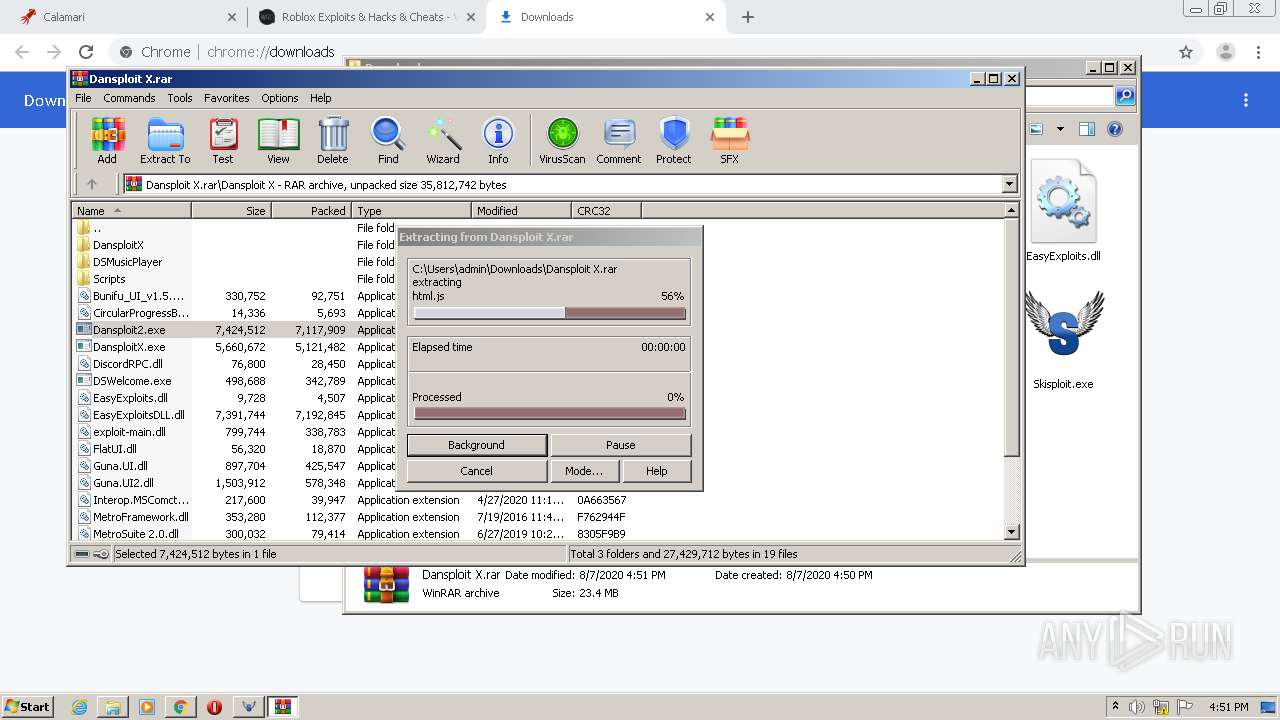Click the Delete trash icon
This screenshot has width=1280, height=720.
coord(333,140)
